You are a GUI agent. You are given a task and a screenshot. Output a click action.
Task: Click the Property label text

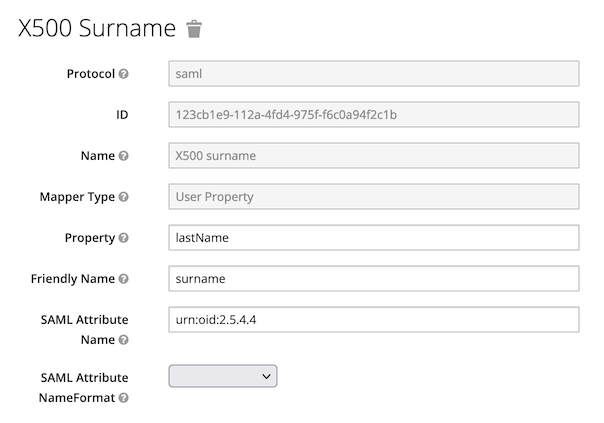pyautogui.click(x=90, y=238)
